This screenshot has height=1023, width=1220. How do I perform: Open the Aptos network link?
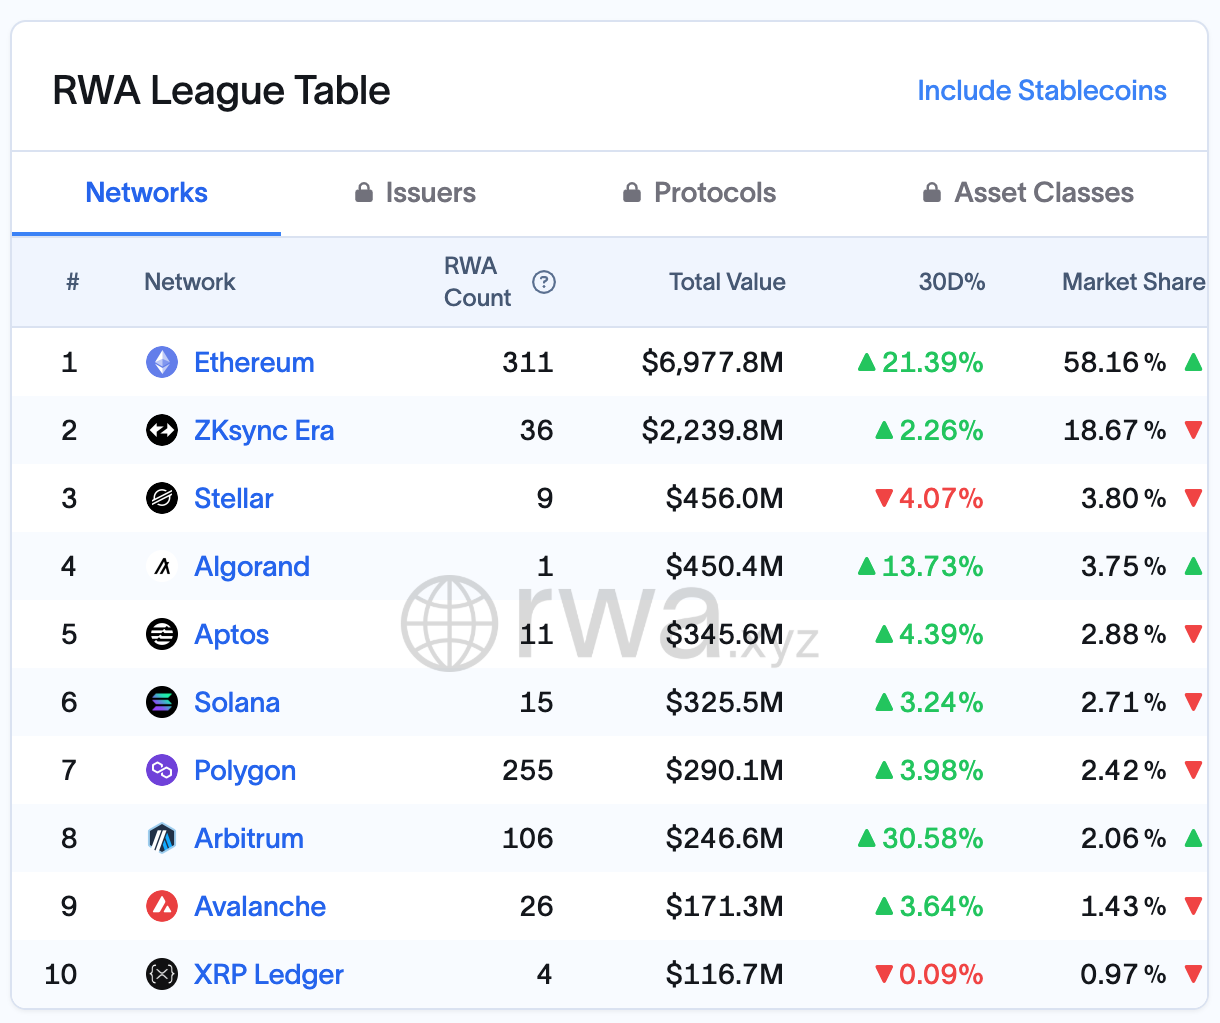click(232, 634)
